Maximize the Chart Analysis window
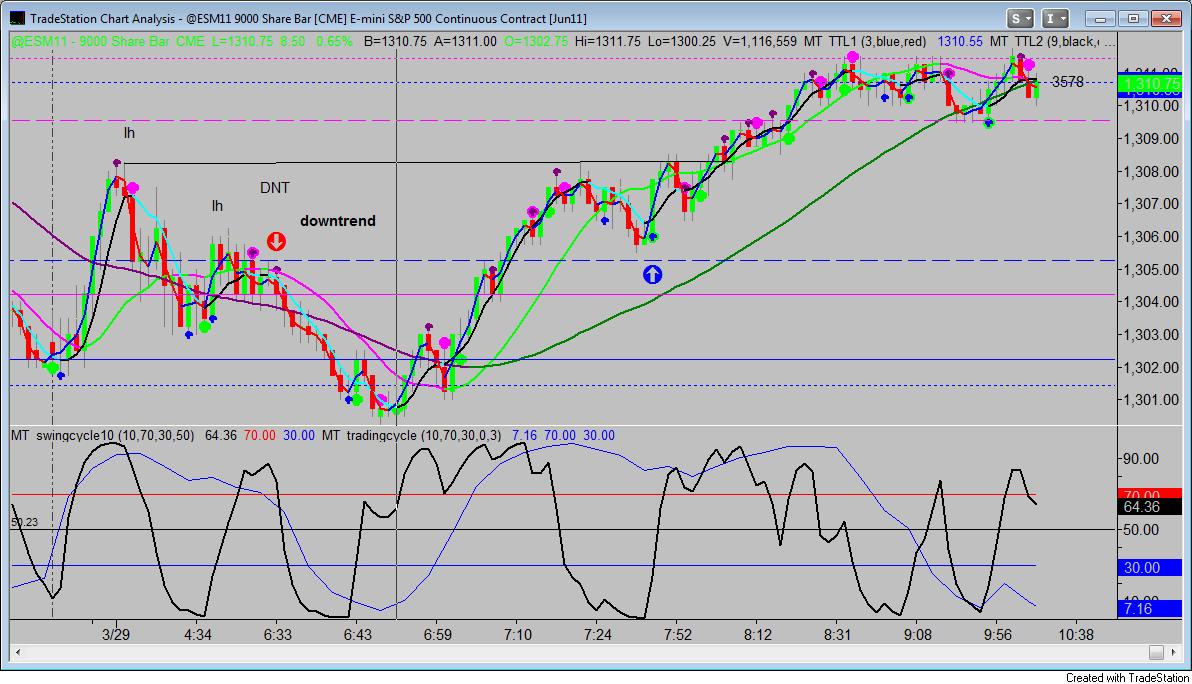 click(x=1133, y=18)
